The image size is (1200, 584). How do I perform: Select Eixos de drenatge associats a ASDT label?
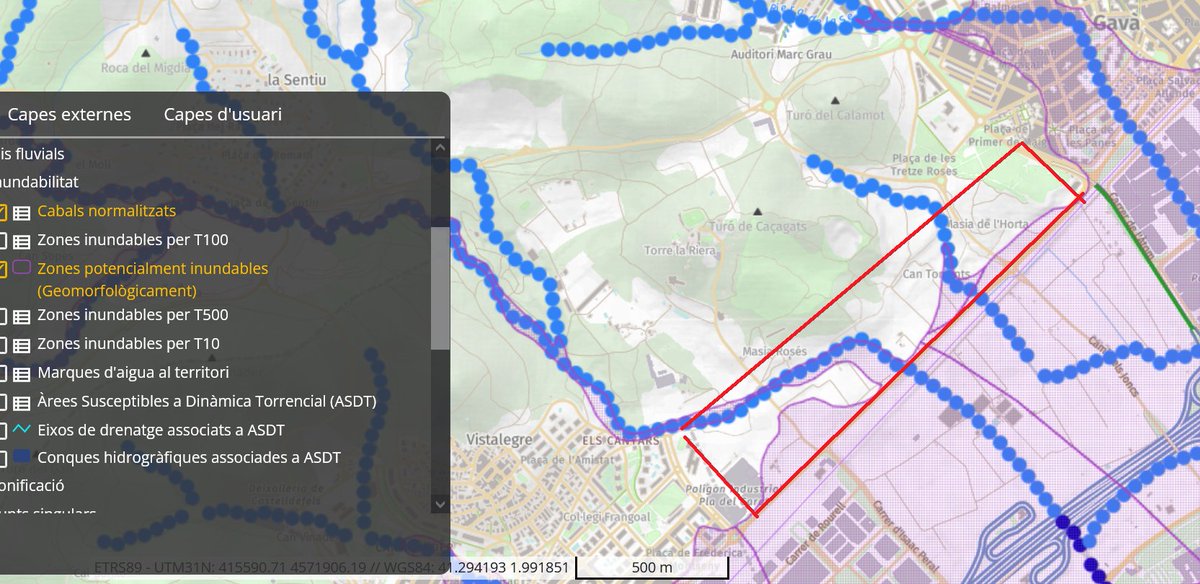[161, 430]
